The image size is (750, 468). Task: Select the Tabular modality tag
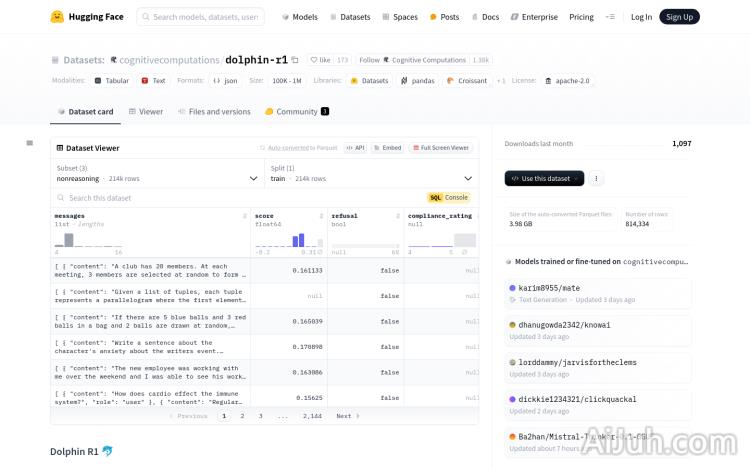click(111, 80)
